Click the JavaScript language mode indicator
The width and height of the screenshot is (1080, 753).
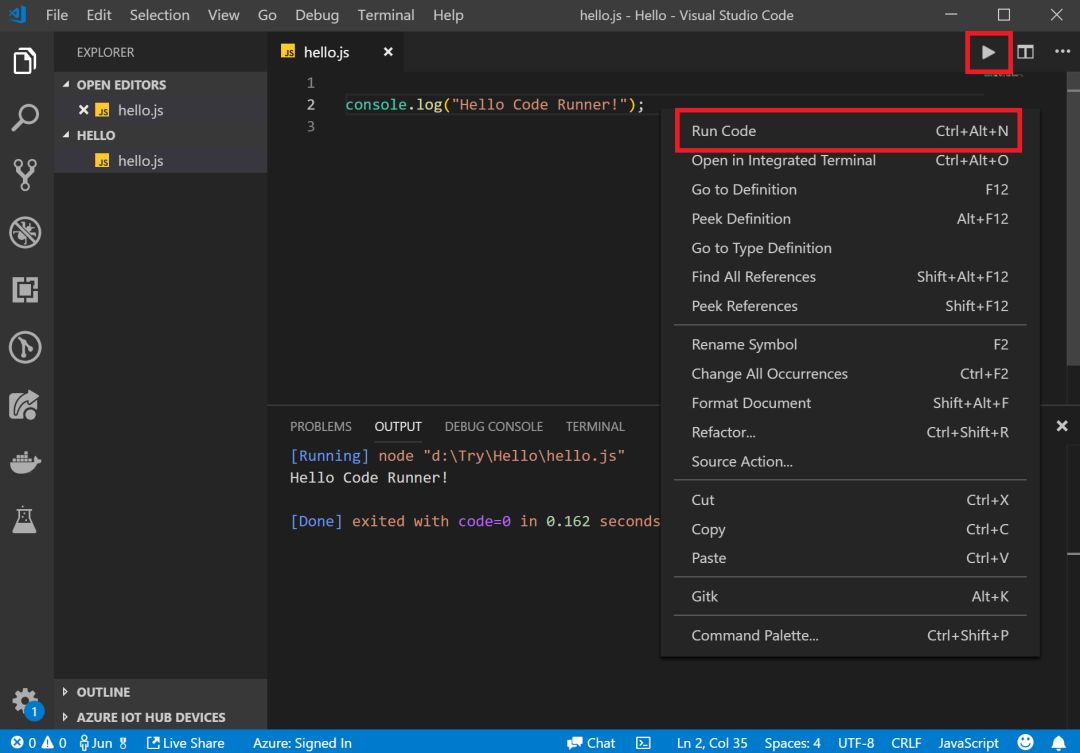967,743
